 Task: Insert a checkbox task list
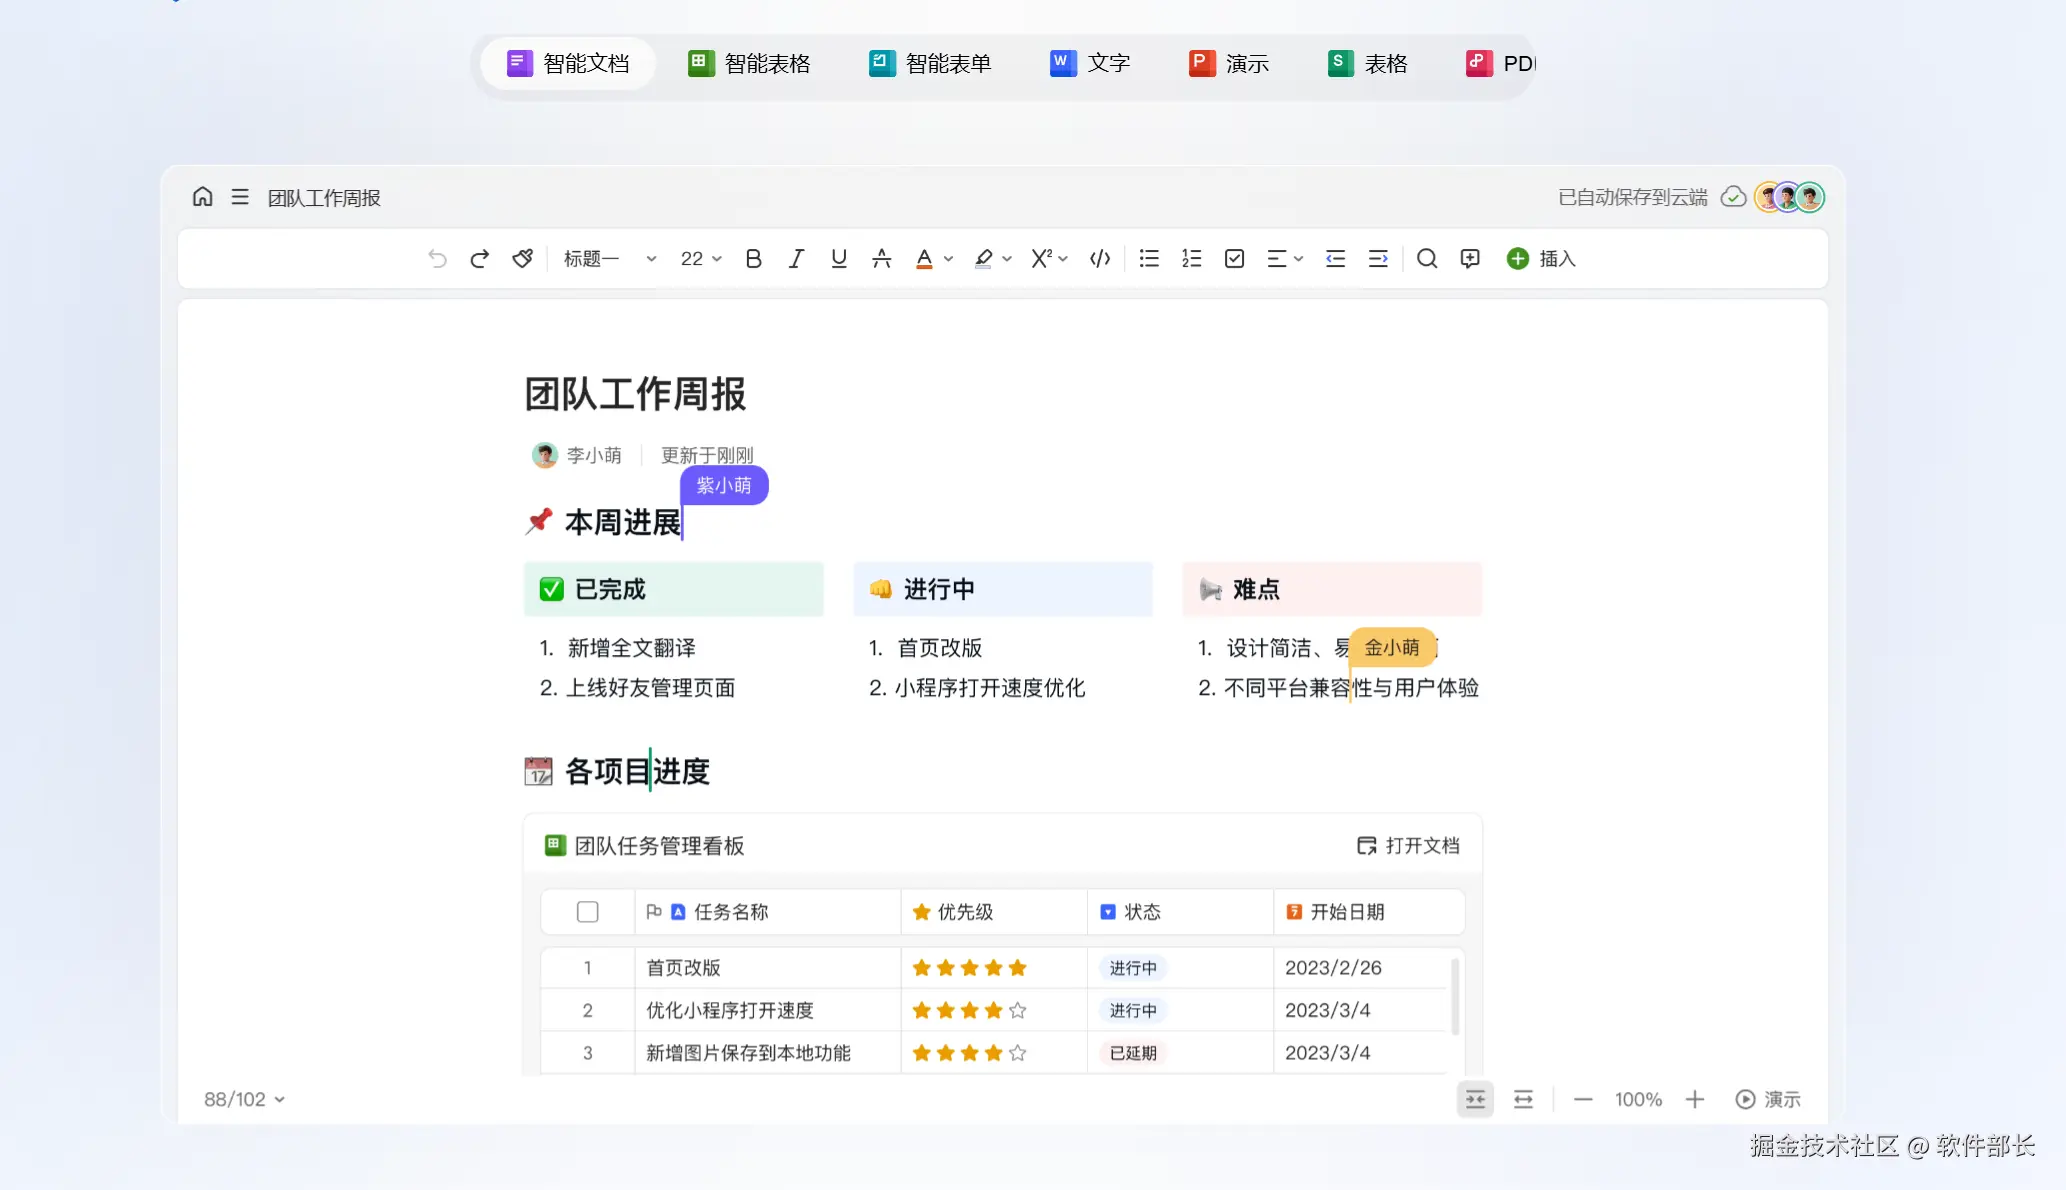coord(1234,259)
